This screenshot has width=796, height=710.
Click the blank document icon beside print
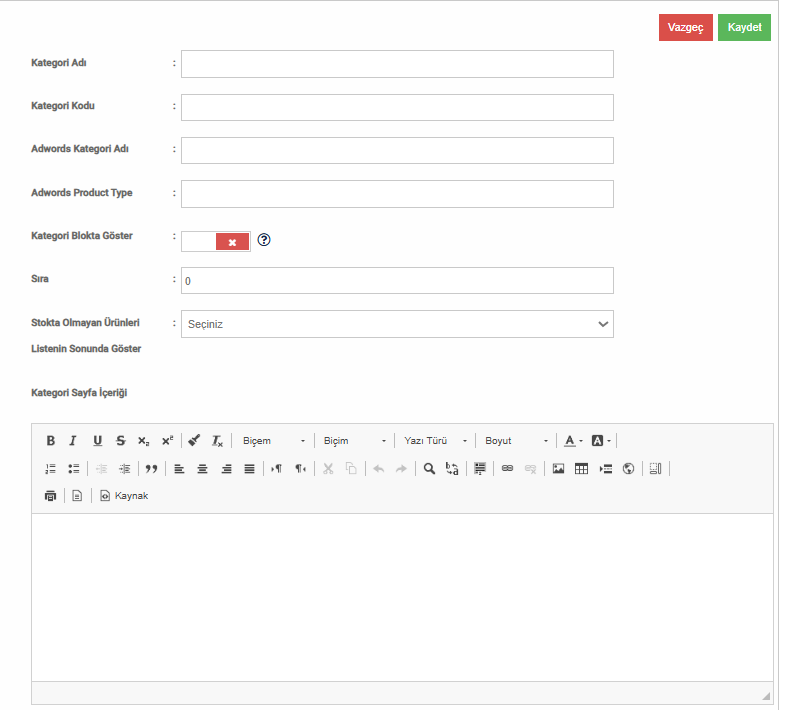pos(77,496)
